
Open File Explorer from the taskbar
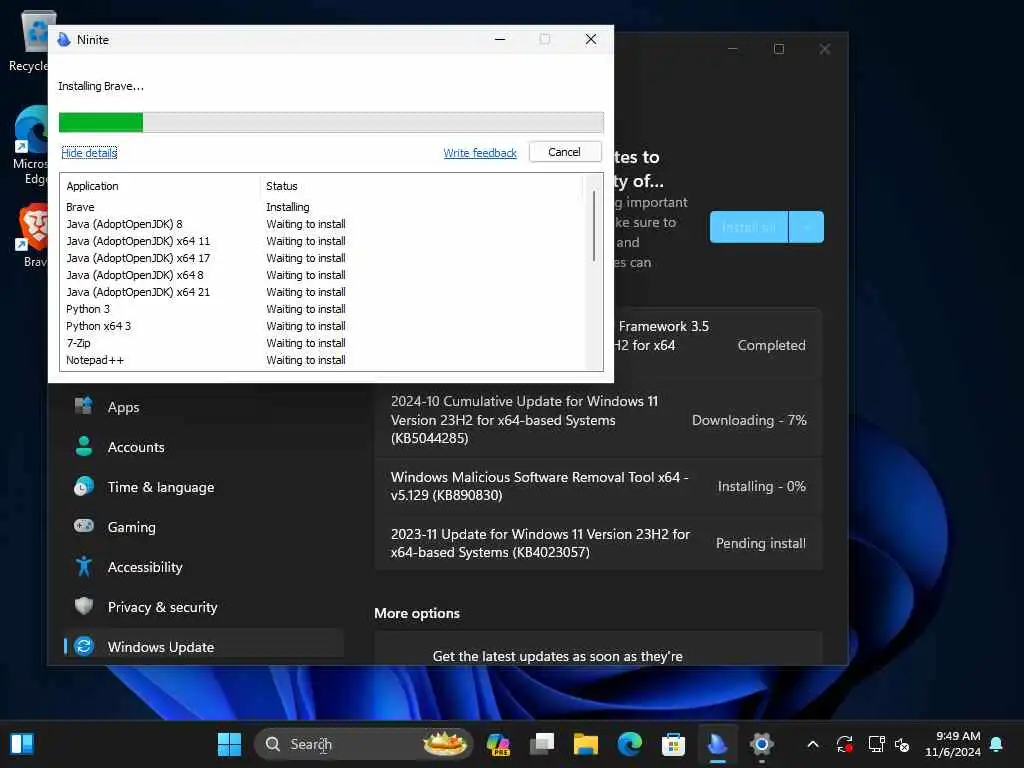(x=586, y=744)
